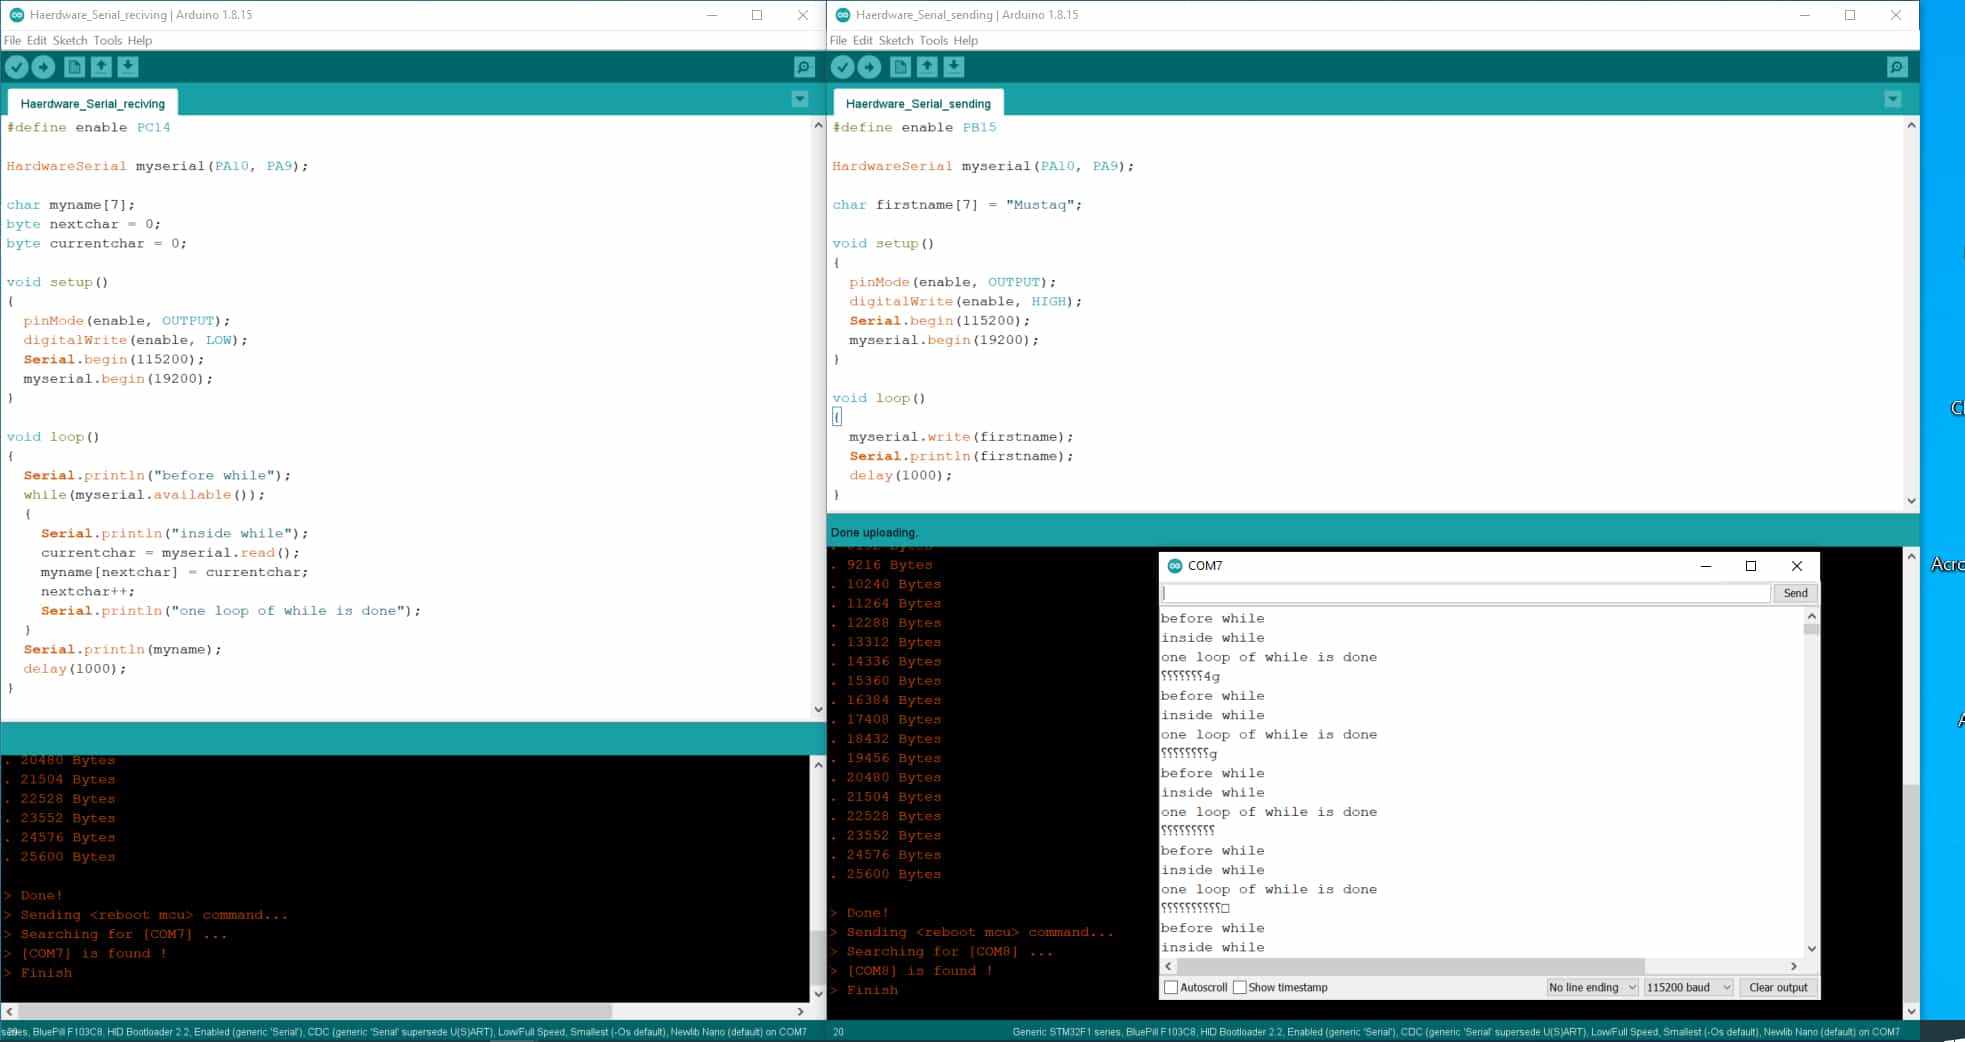The width and height of the screenshot is (1965, 1042).
Task: Toggle Show timestamp checkbox
Action: [1240, 987]
